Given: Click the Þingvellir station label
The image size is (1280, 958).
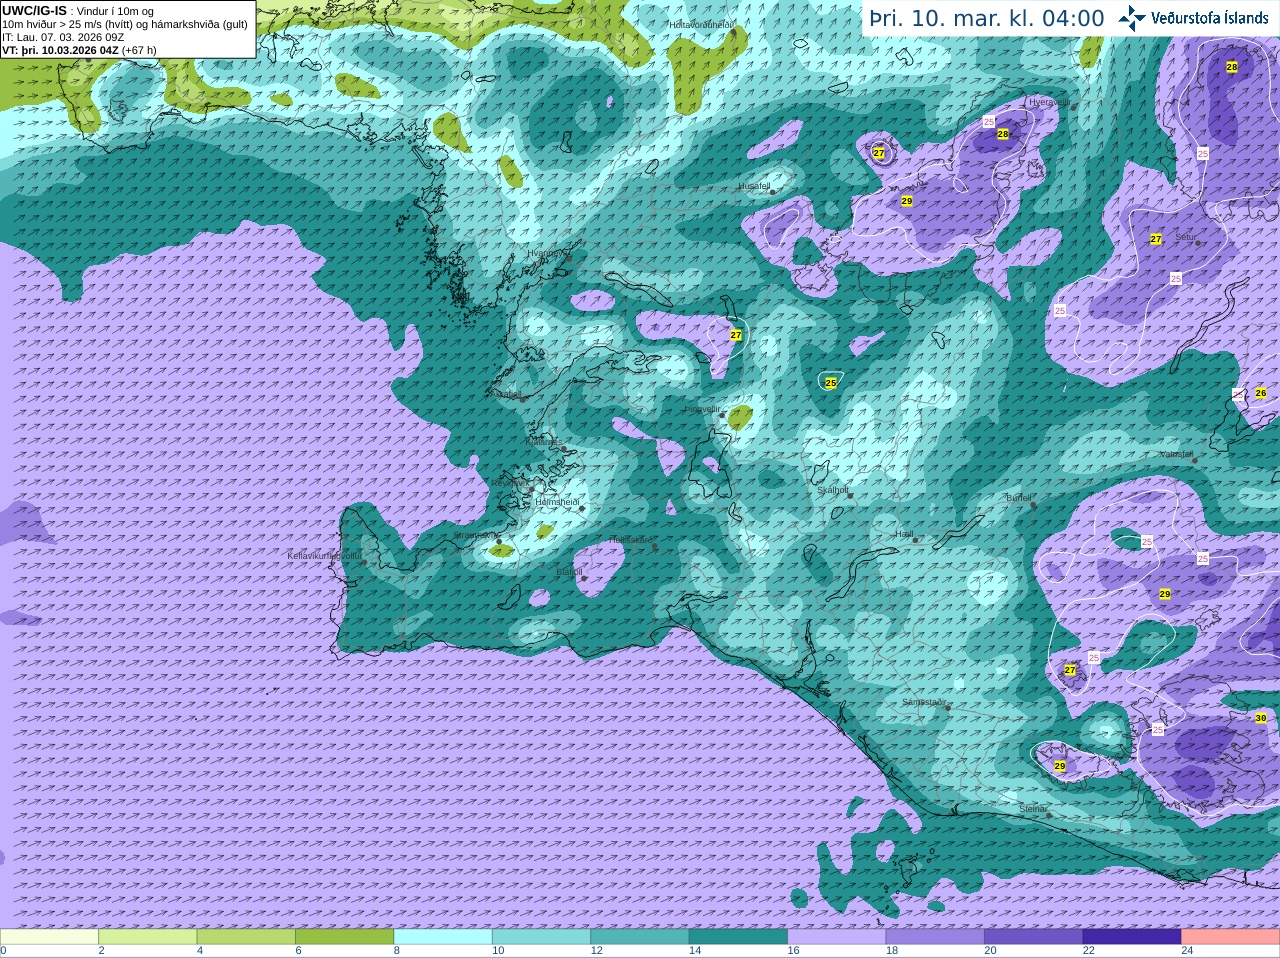Looking at the screenshot, I should tap(702, 409).
